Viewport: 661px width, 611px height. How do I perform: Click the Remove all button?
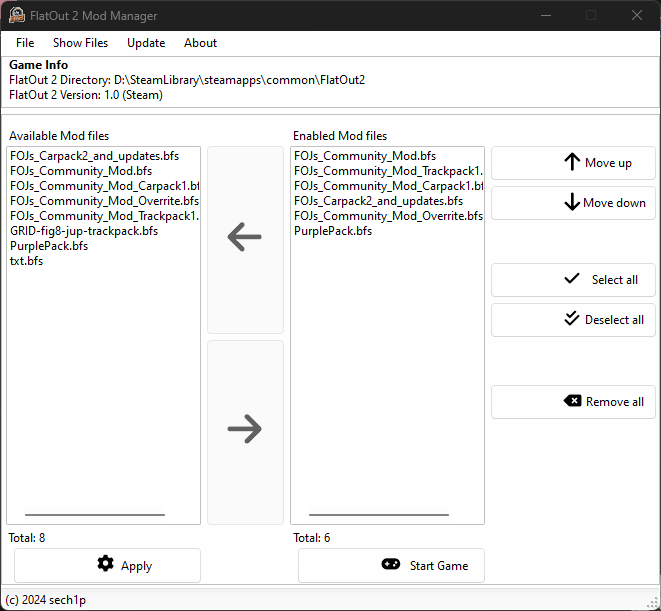click(x=573, y=401)
